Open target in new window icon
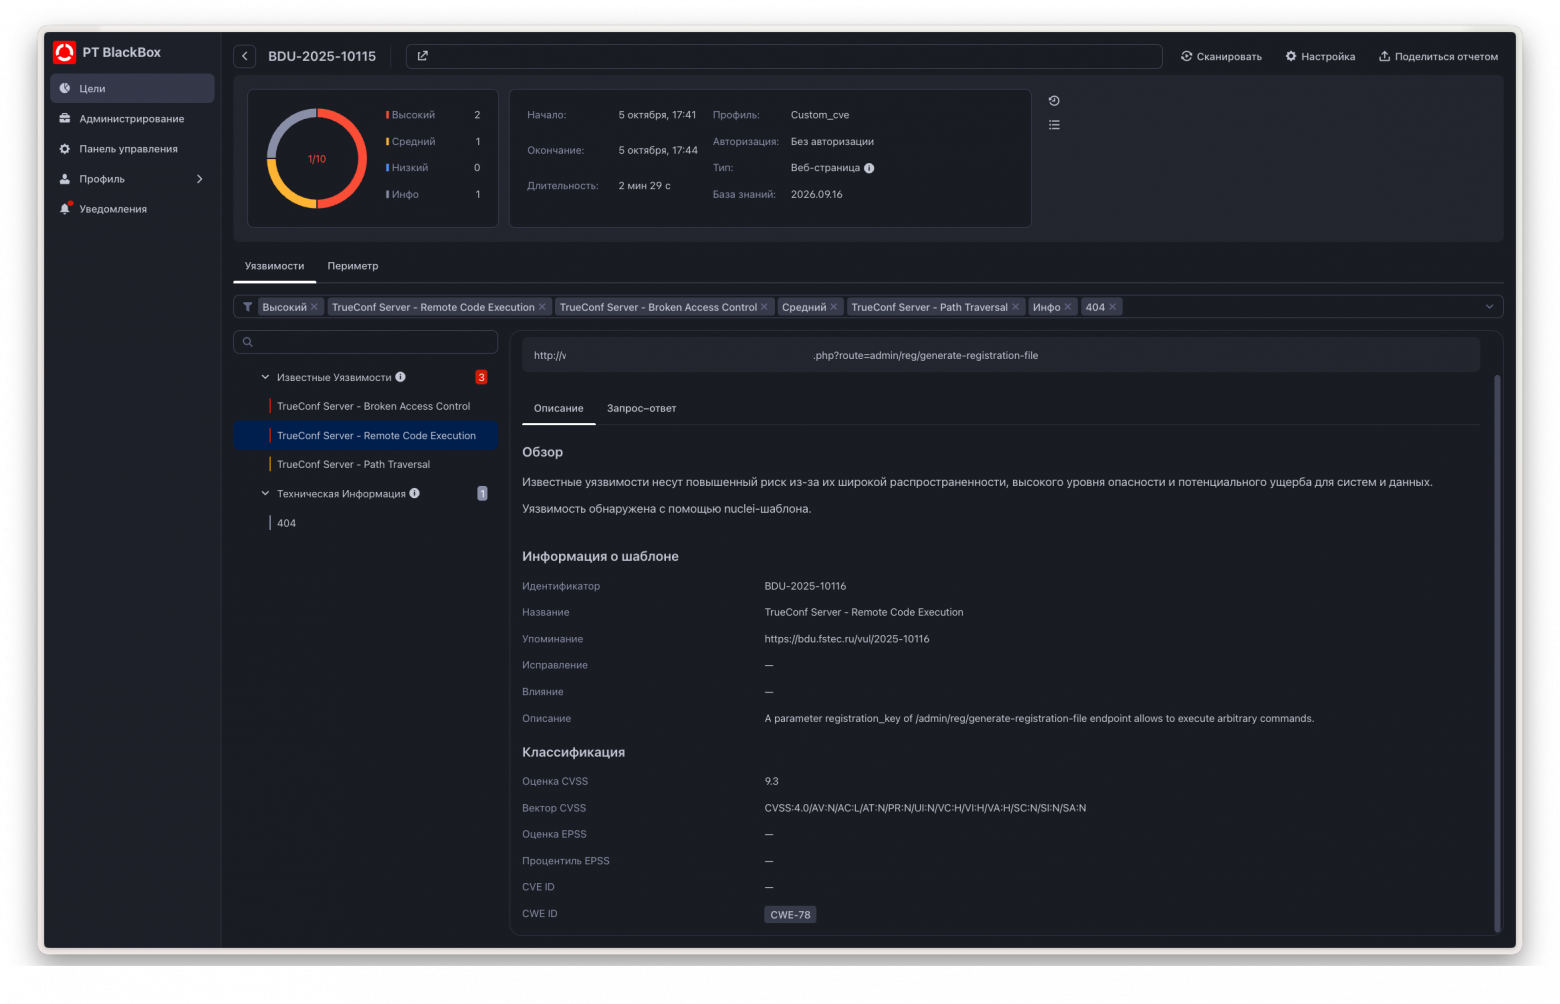The width and height of the screenshot is (1560, 1004). (422, 56)
